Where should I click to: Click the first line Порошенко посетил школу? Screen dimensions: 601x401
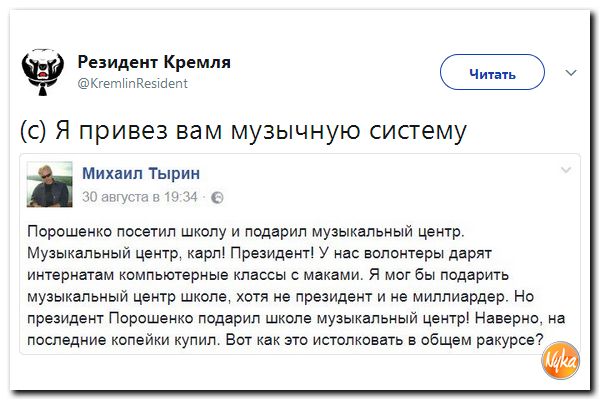click(x=246, y=232)
